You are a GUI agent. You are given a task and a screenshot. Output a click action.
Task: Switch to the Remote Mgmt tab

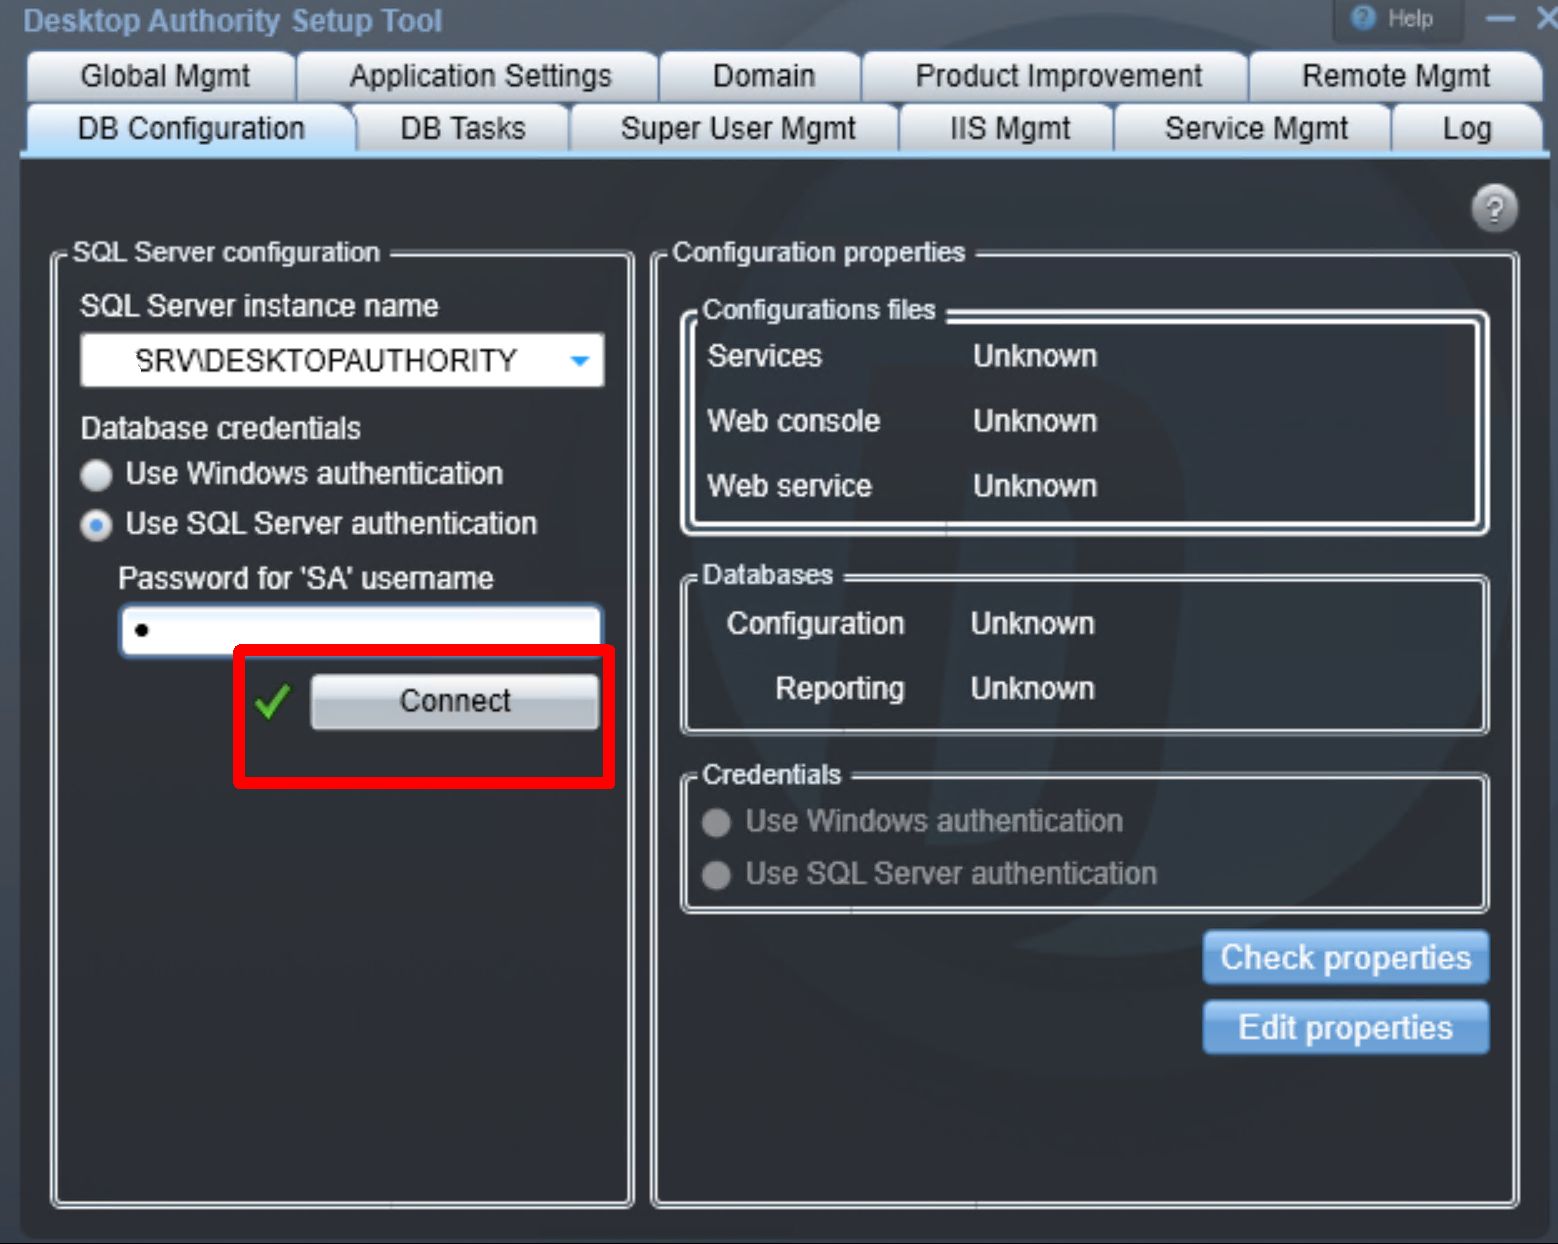point(1396,76)
